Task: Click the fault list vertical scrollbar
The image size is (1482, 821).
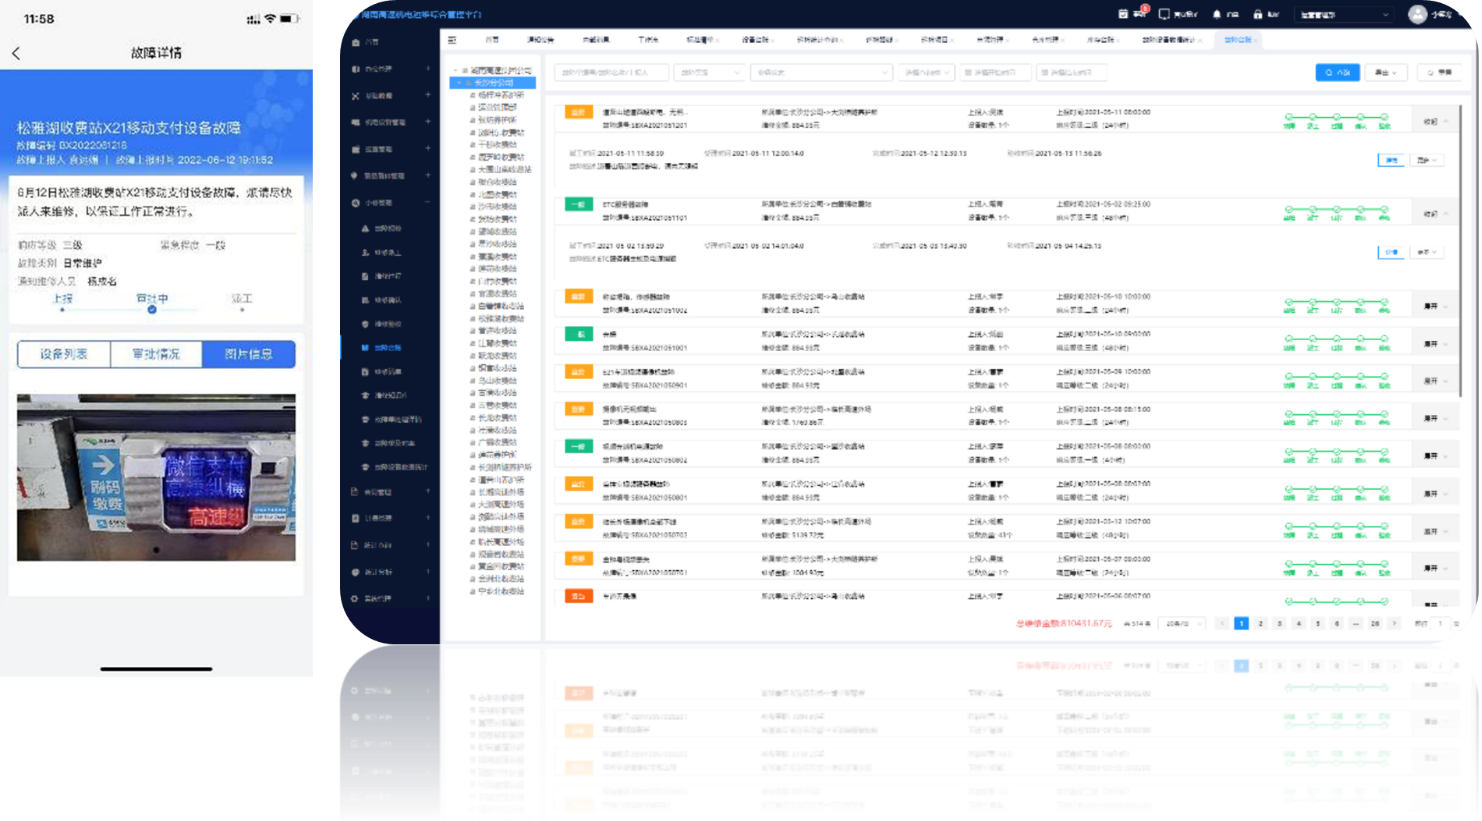Action: 1460,250
